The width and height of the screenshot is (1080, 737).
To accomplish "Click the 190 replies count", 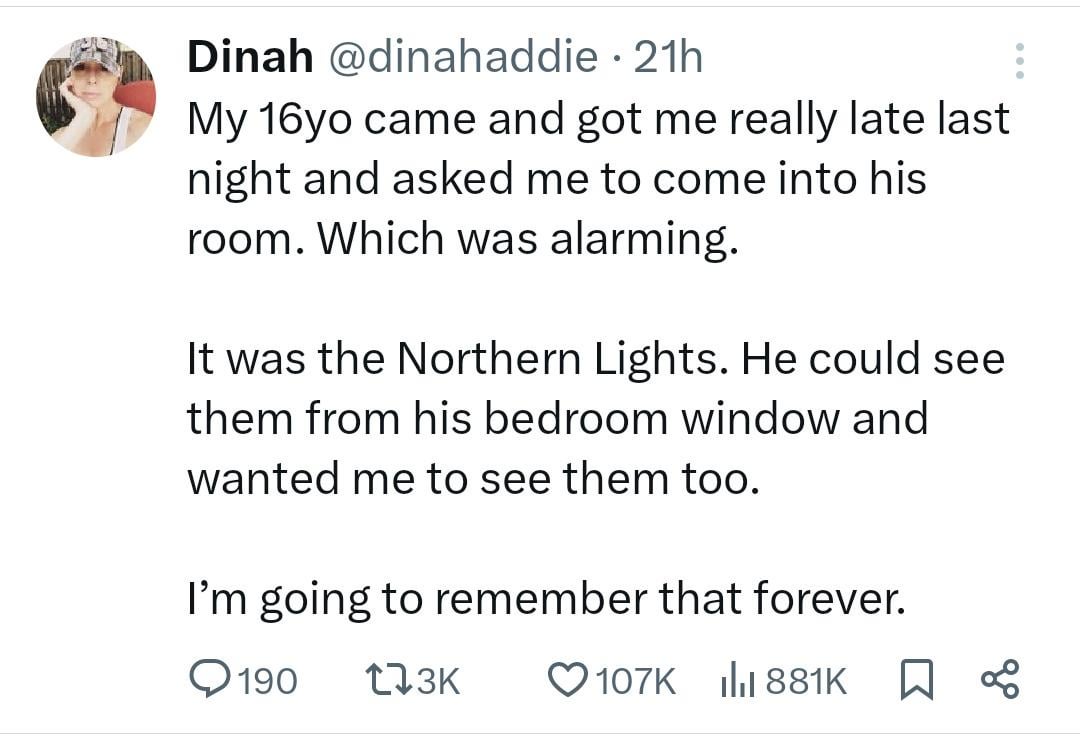I will point(269,682).
